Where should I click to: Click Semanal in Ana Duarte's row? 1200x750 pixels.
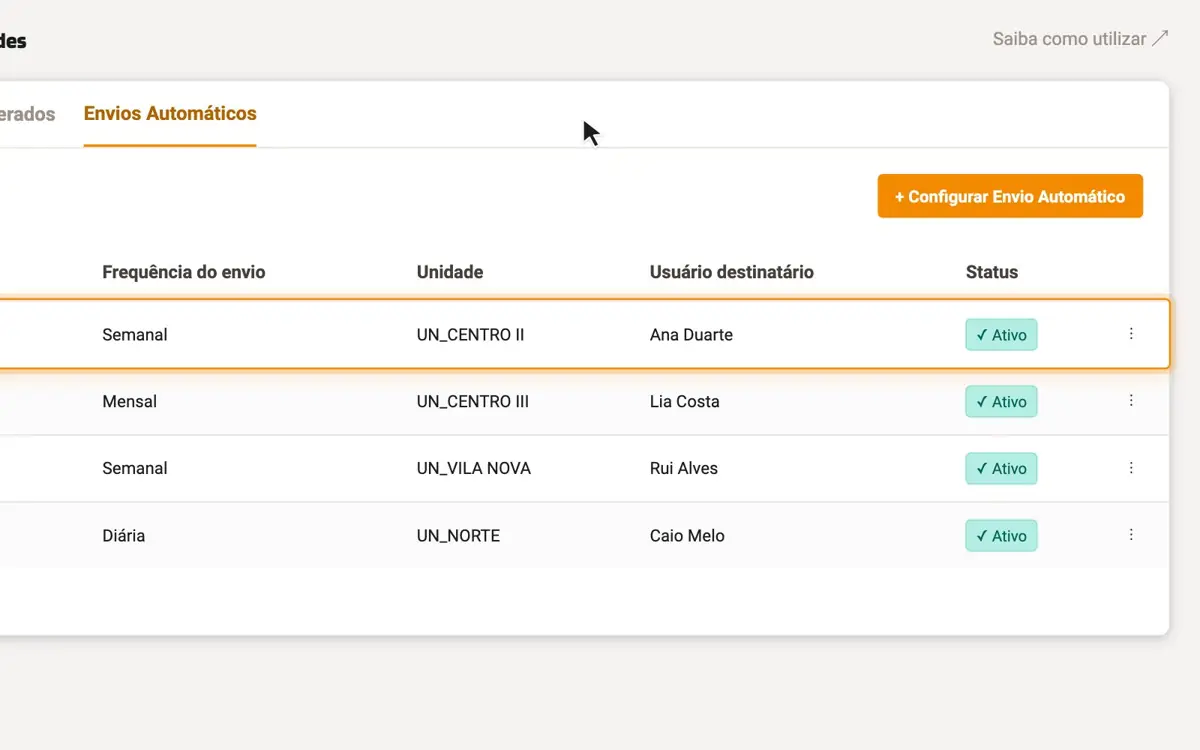135,335
